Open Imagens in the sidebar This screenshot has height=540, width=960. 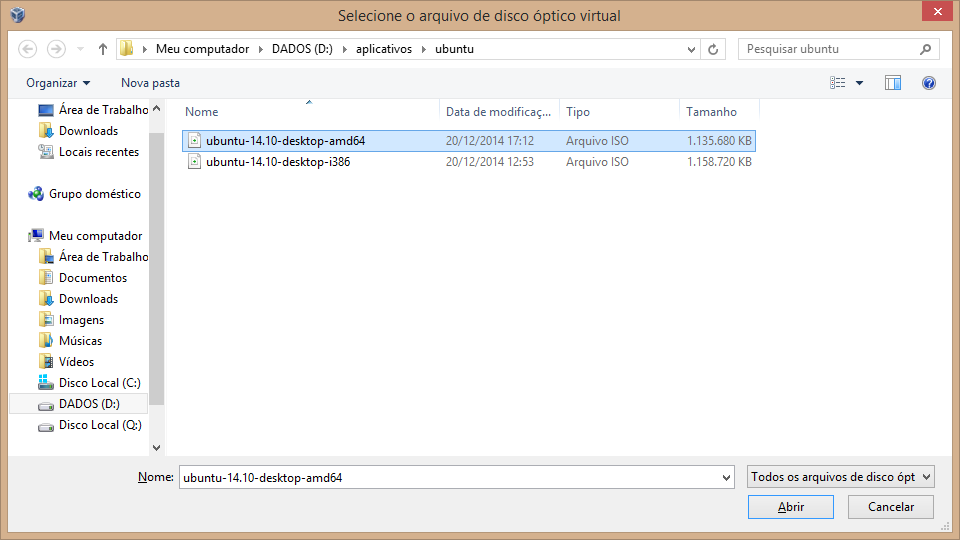pos(81,320)
